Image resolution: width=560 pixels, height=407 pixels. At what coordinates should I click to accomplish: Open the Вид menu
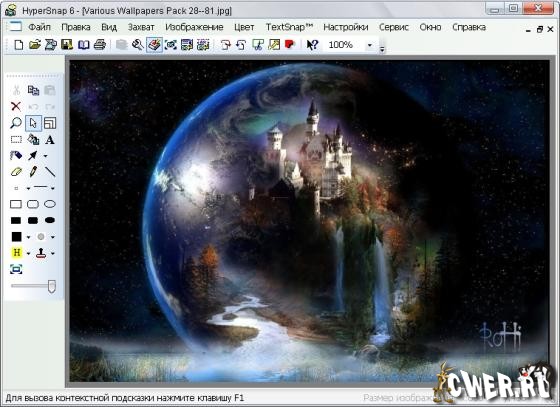[x=109, y=27]
